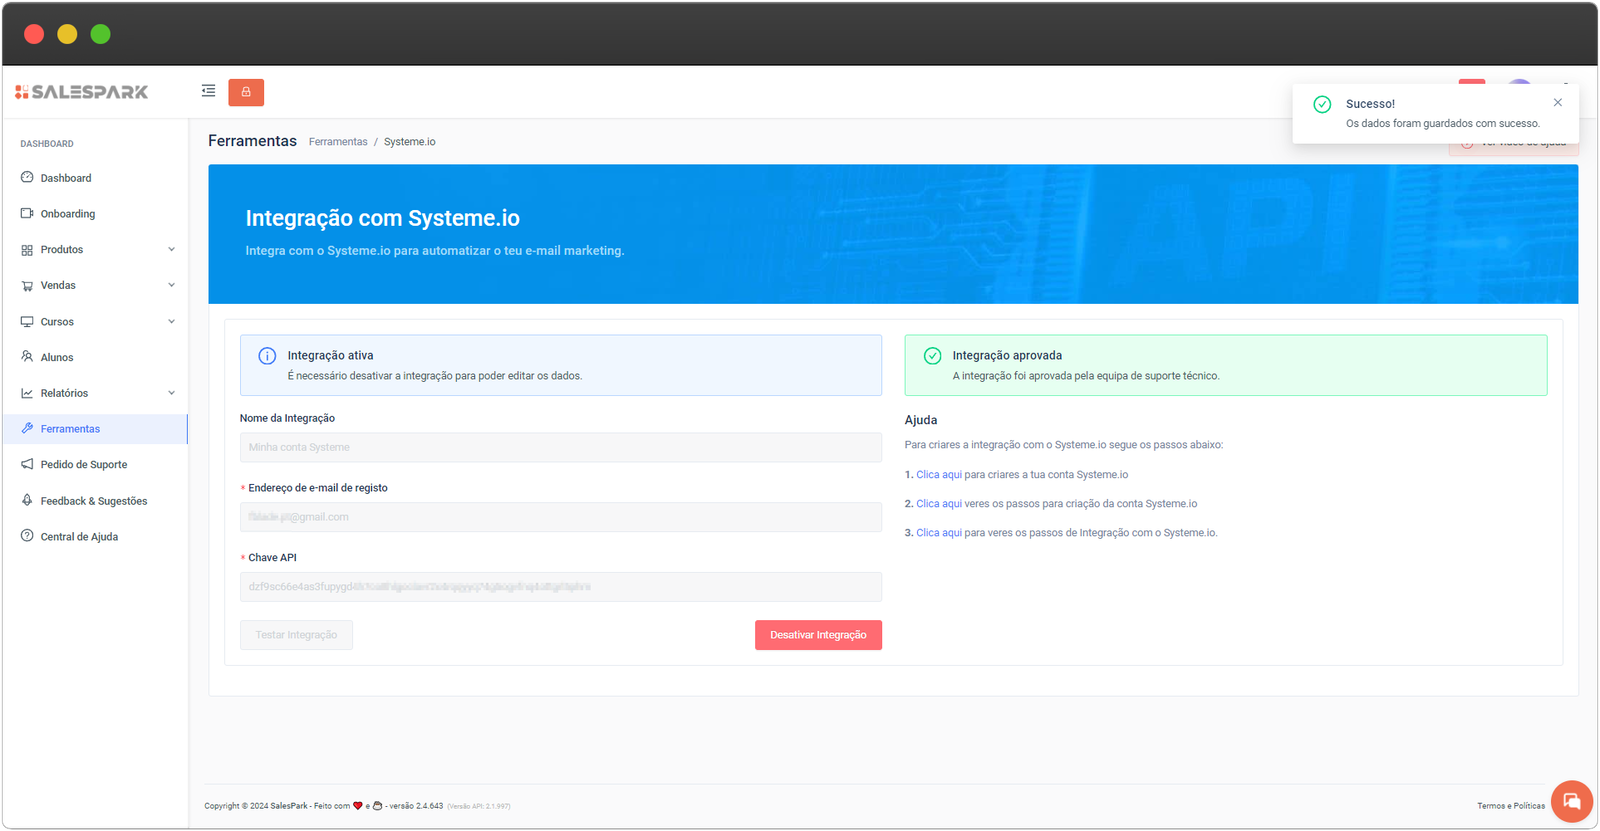Open the Alunos page
1600x831 pixels.
(x=57, y=357)
